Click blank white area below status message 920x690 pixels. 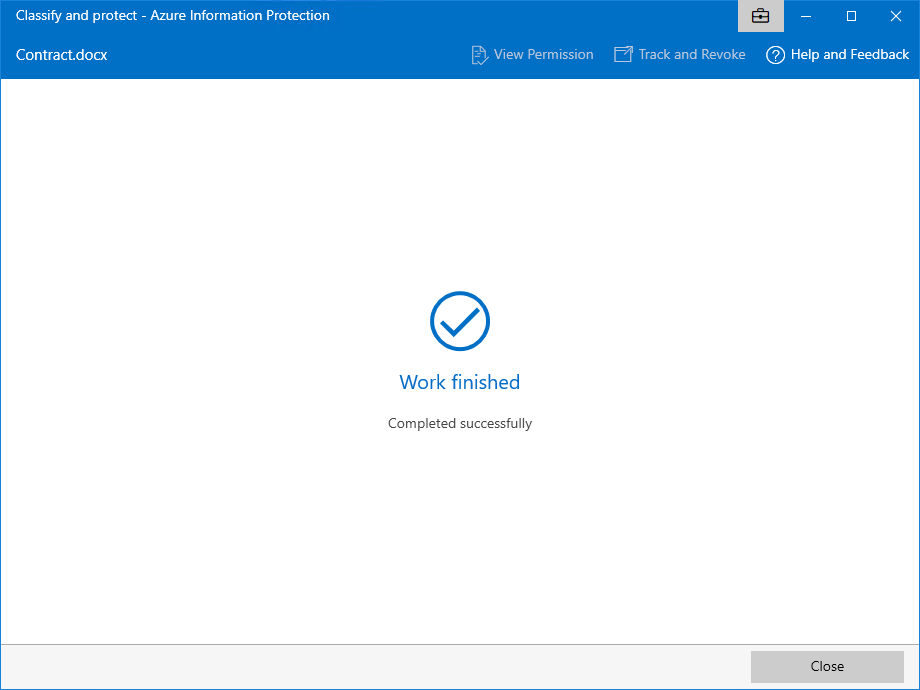click(x=460, y=540)
